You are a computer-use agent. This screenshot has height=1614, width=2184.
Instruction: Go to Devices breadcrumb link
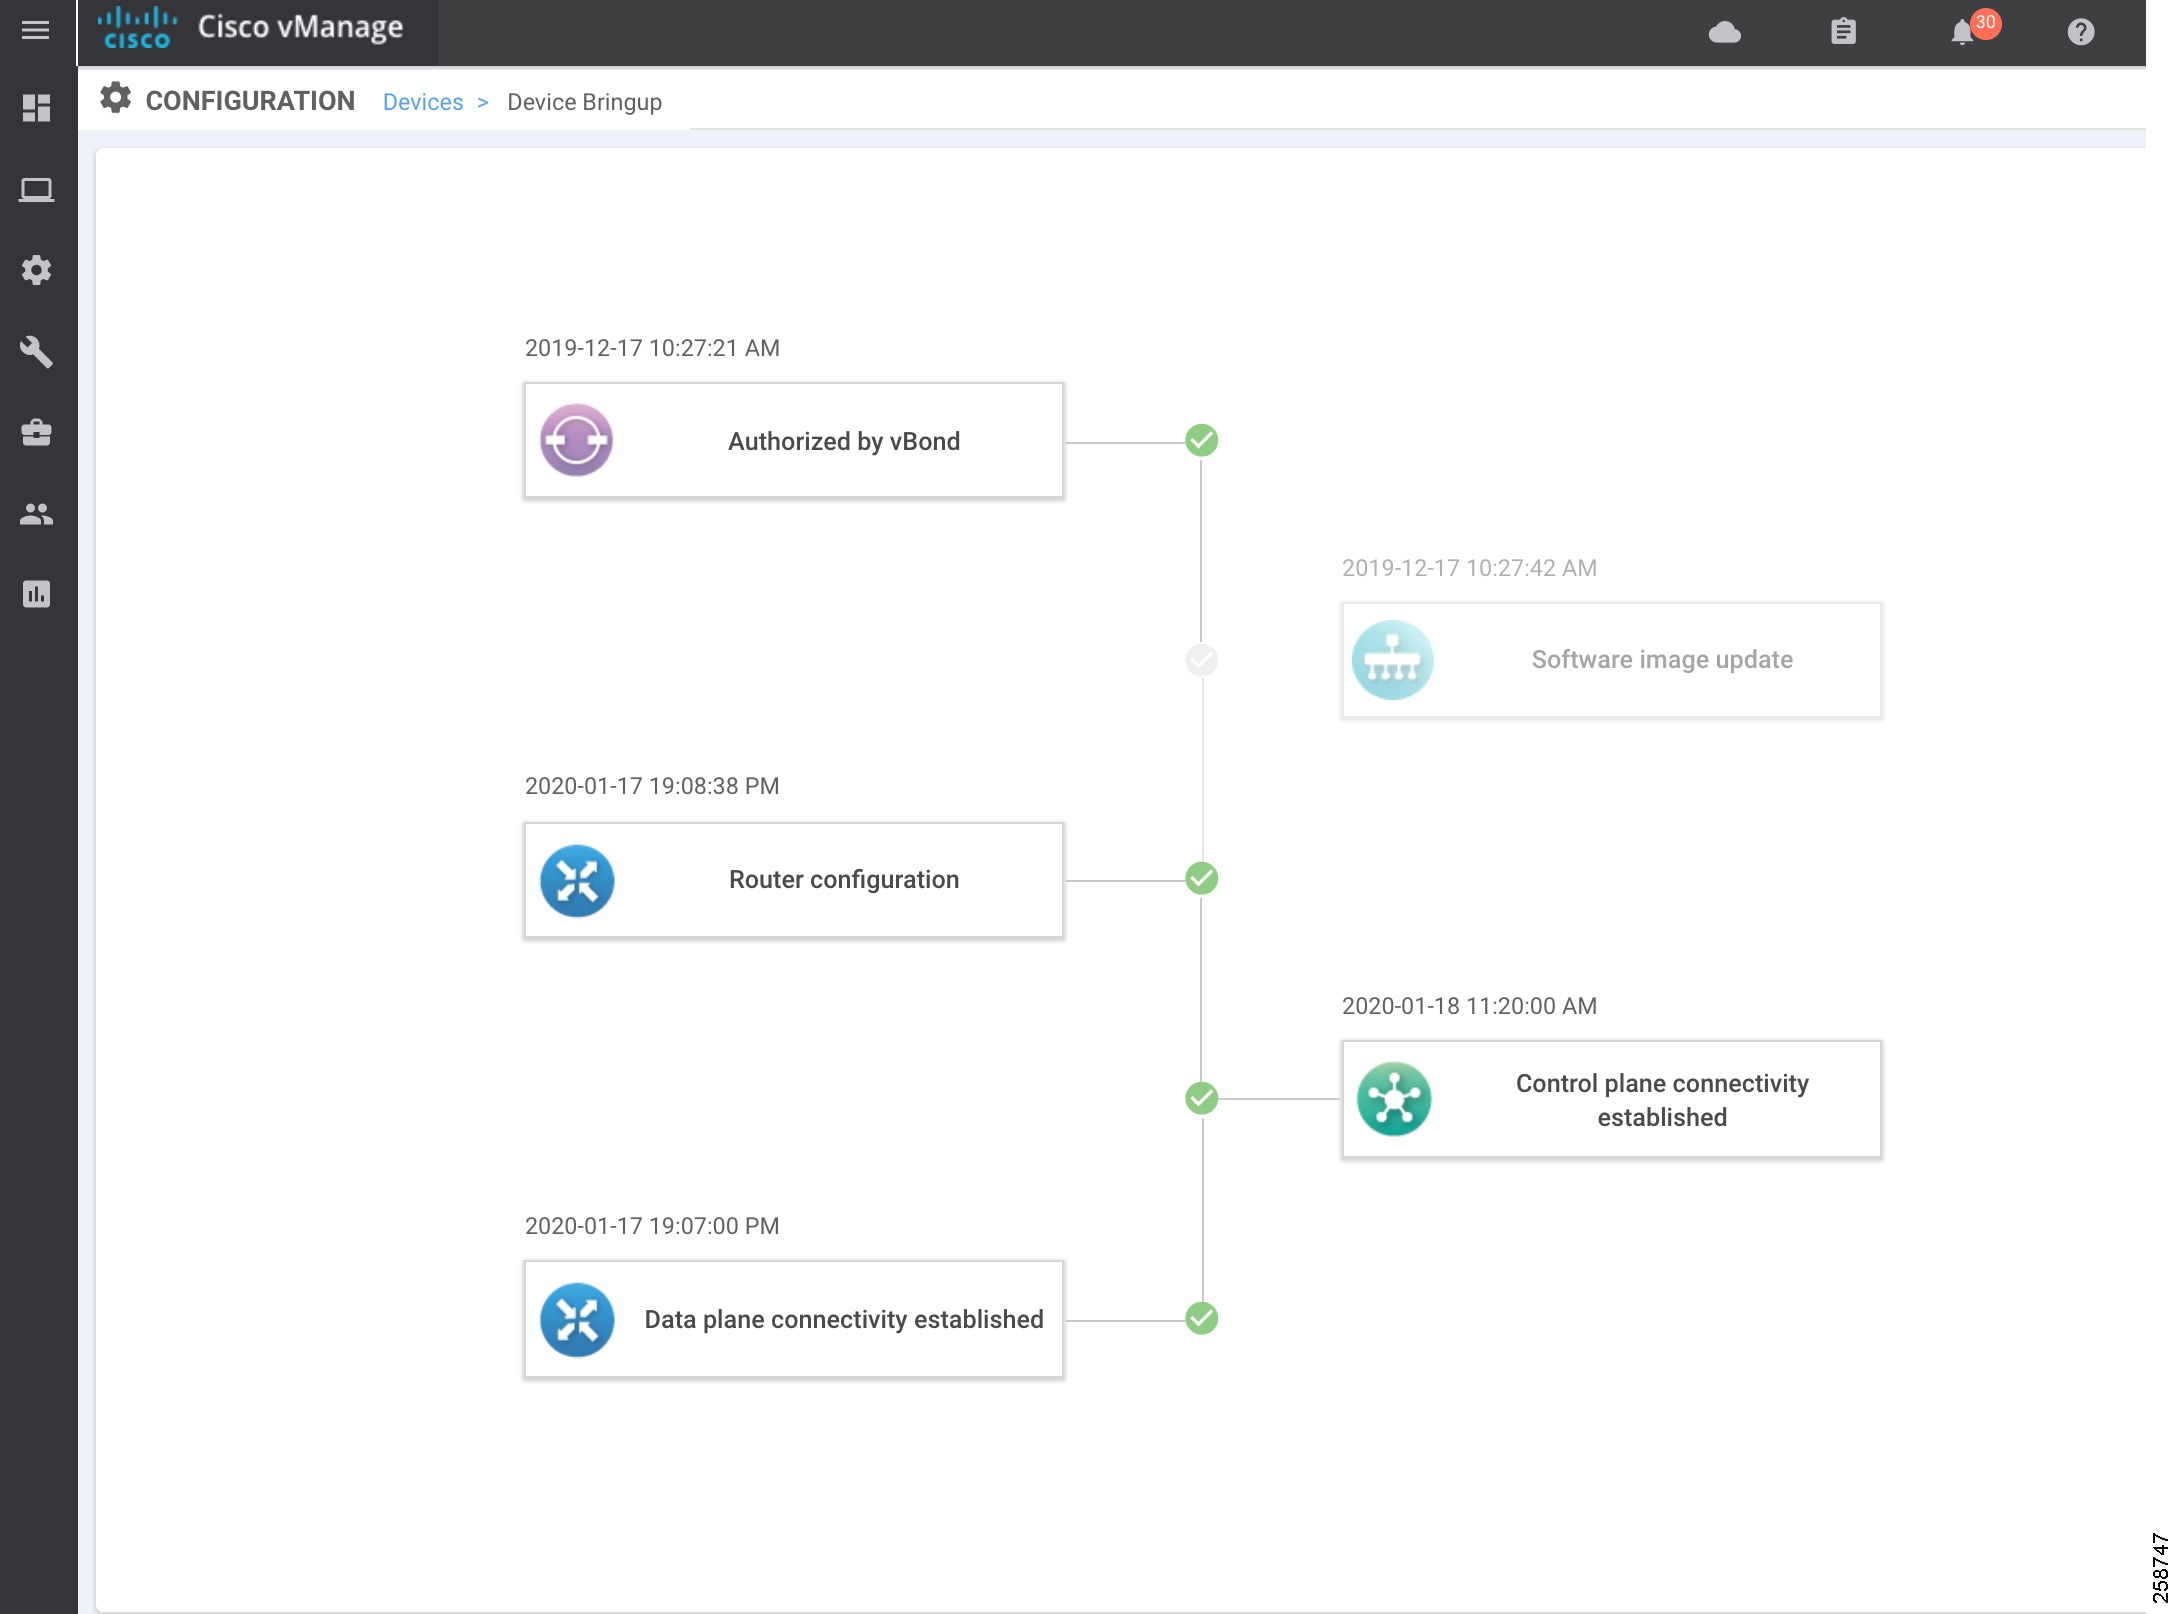tap(423, 102)
